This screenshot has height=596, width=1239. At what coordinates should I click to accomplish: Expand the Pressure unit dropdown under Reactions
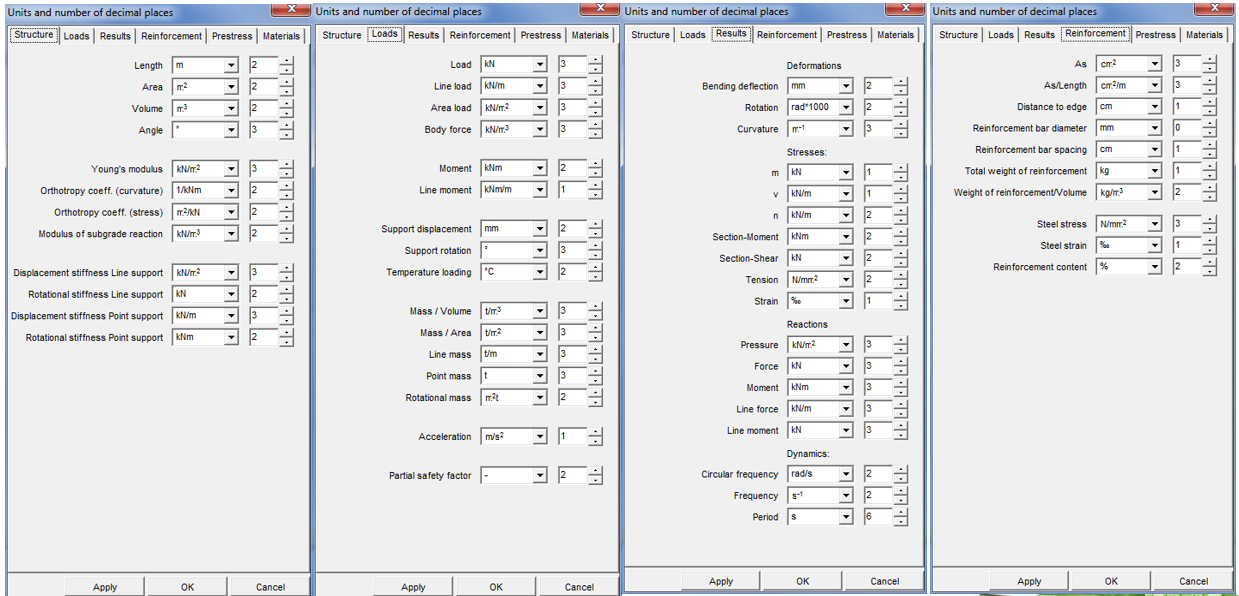point(847,344)
